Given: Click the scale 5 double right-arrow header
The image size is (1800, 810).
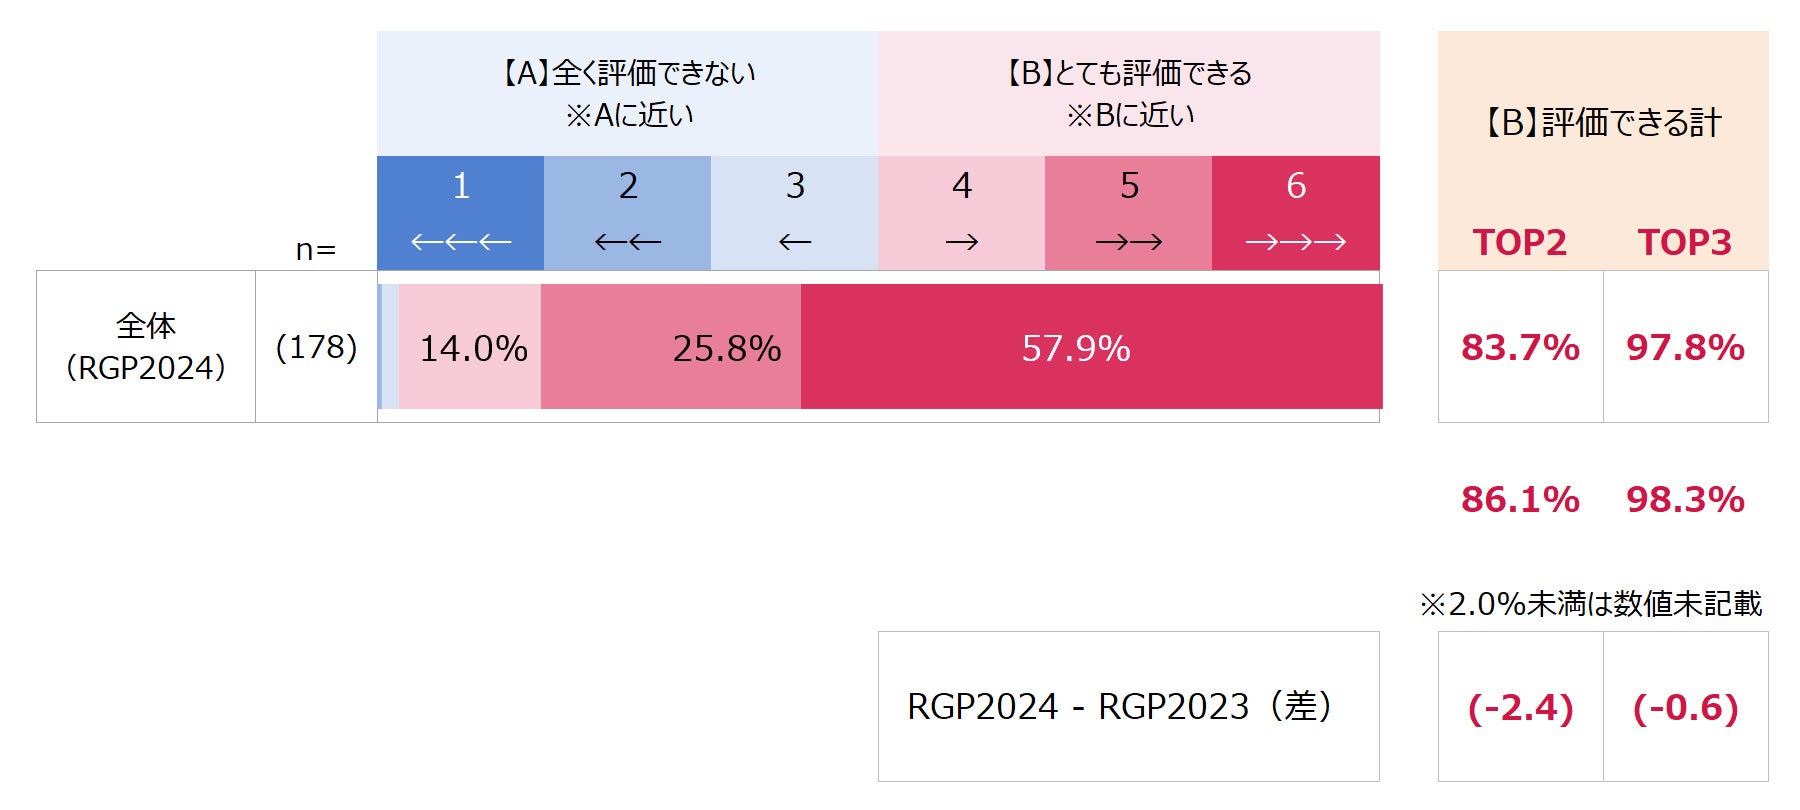Looking at the screenshot, I should pos(1128,212).
